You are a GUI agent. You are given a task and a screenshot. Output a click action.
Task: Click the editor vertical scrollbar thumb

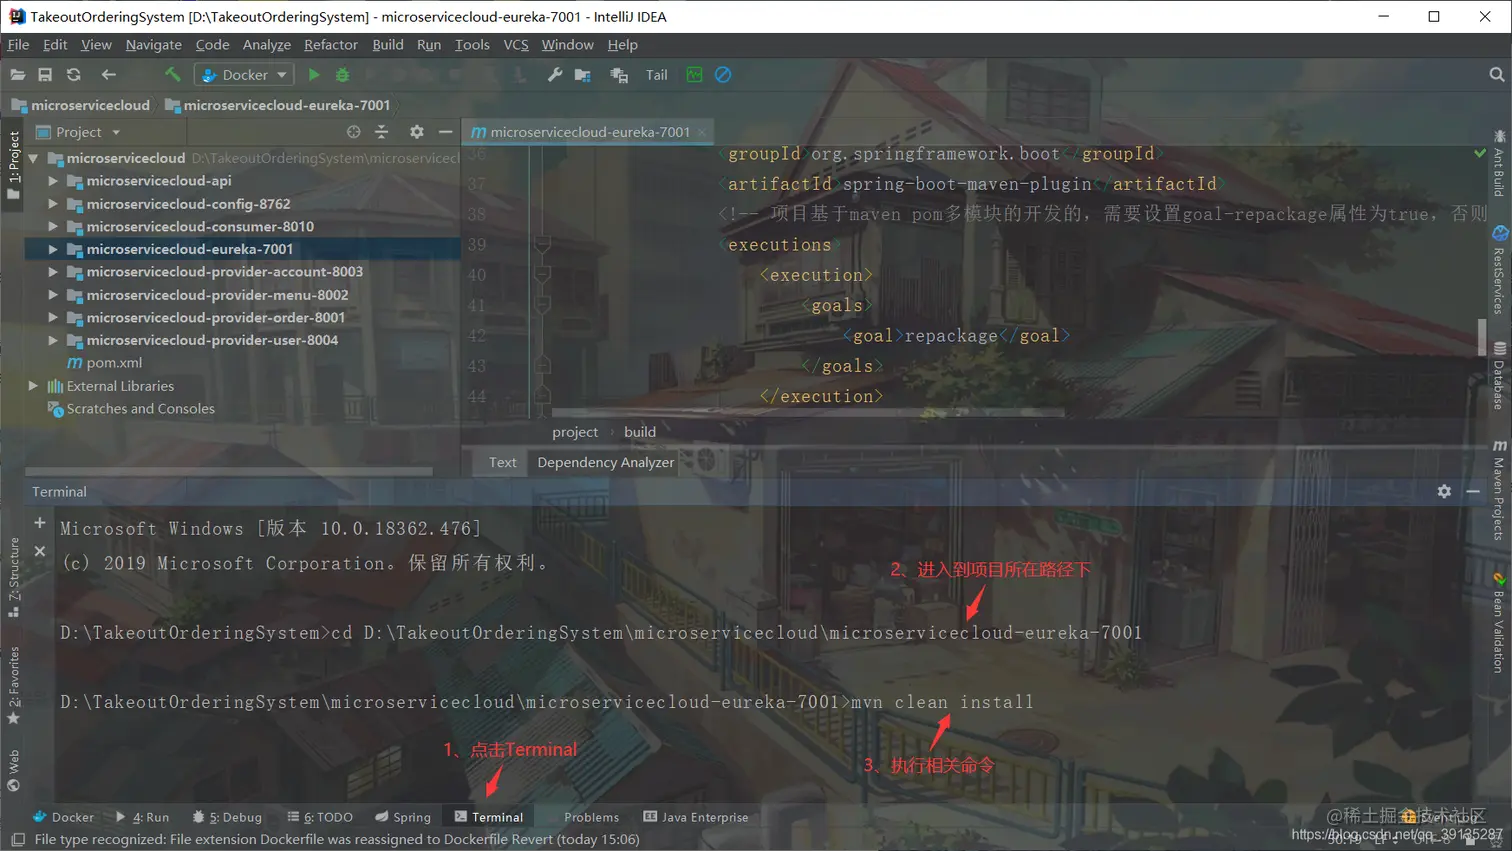[1482, 337]
